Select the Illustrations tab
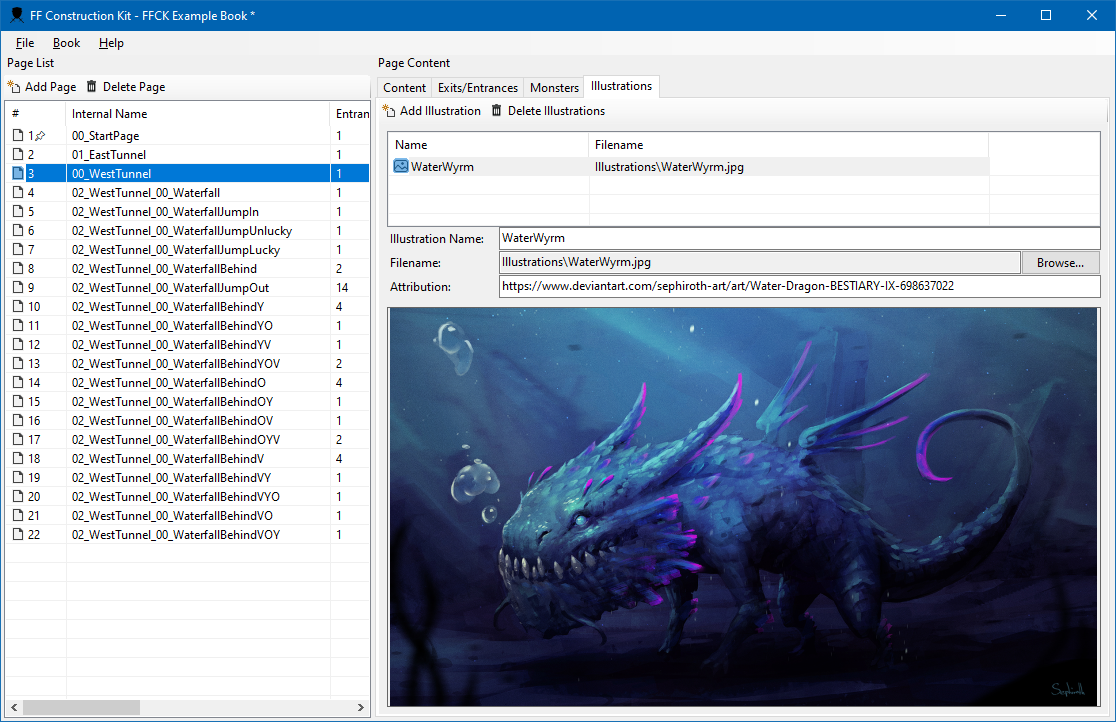This screenshot has width=1116, height=722. (621, 86)
